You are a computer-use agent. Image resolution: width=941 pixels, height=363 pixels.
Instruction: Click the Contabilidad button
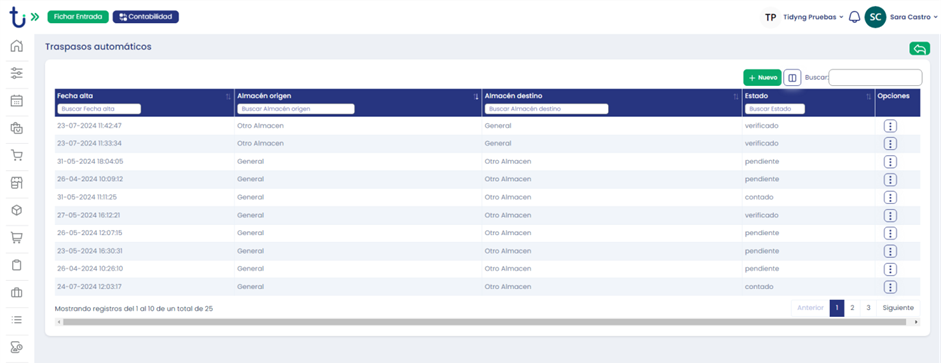pos(146,17)
